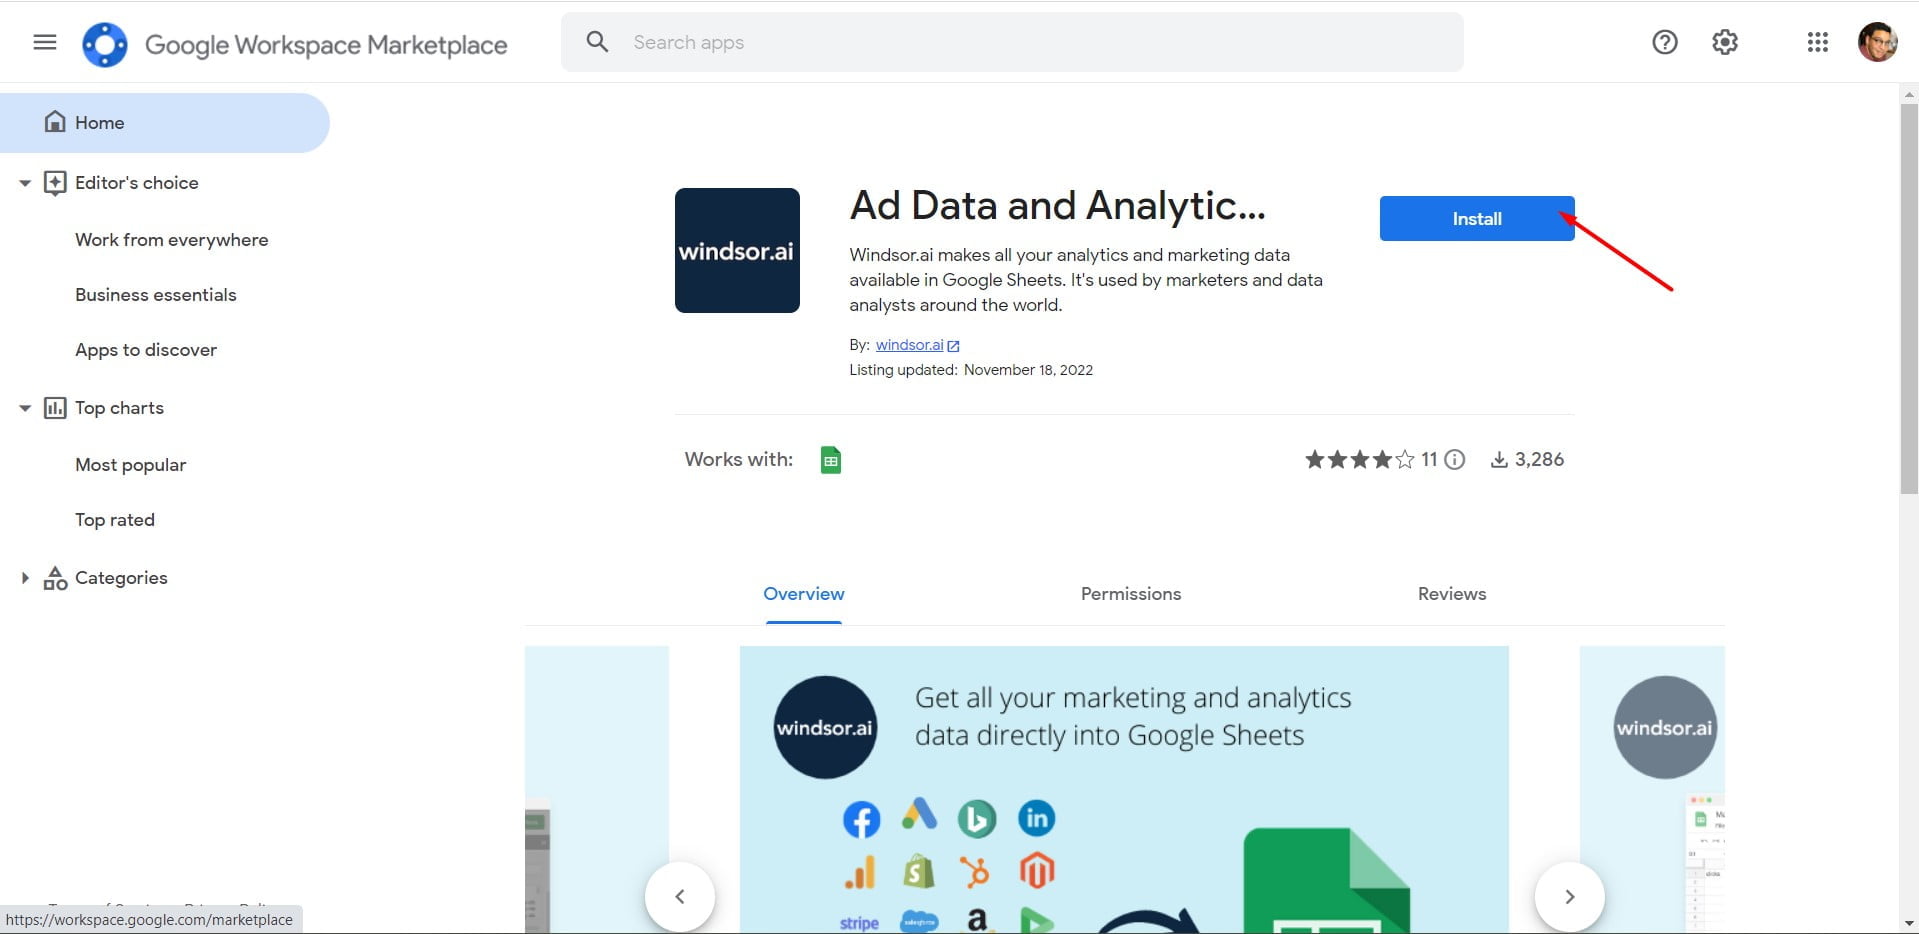Click the external link icon next to windsor.ai

click(954, 346)
